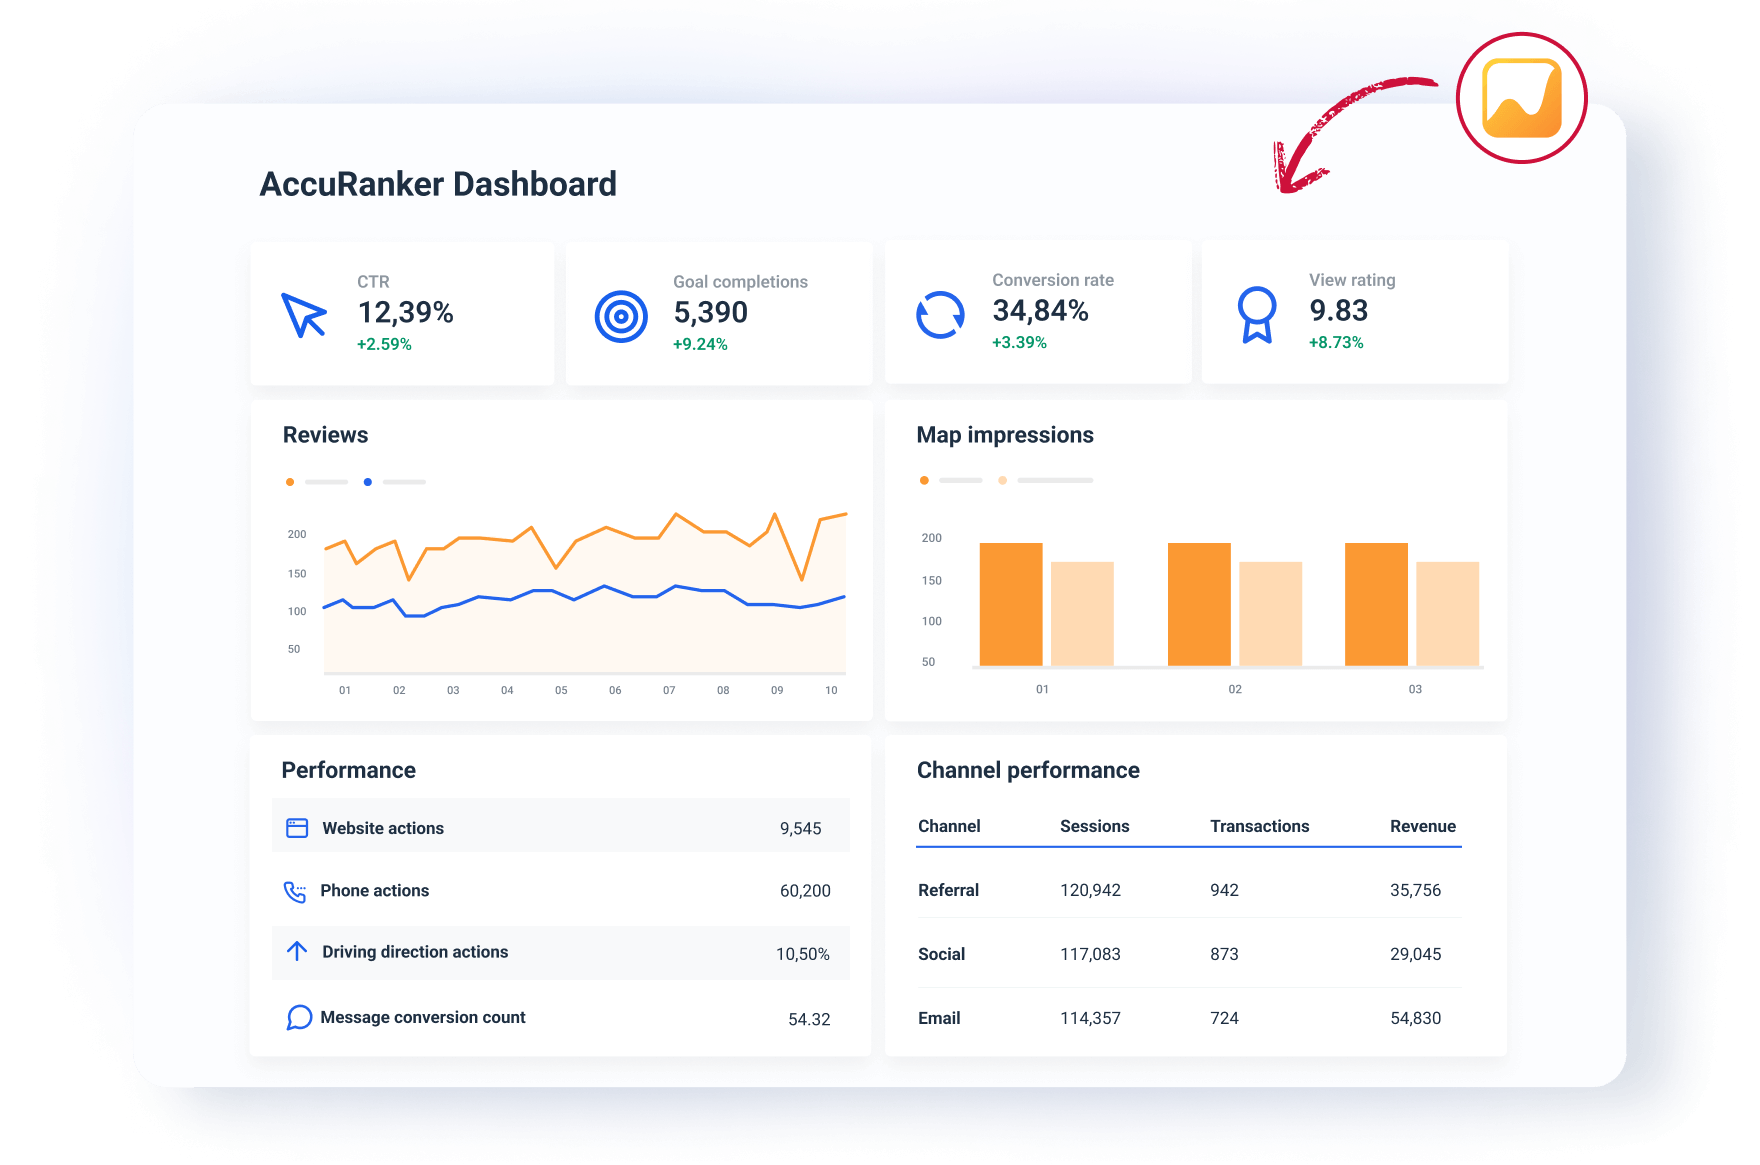Toggle the orange series in the Reviews legend
The height and width of the screenshot is (1165, 1760).
pos(290,481)
